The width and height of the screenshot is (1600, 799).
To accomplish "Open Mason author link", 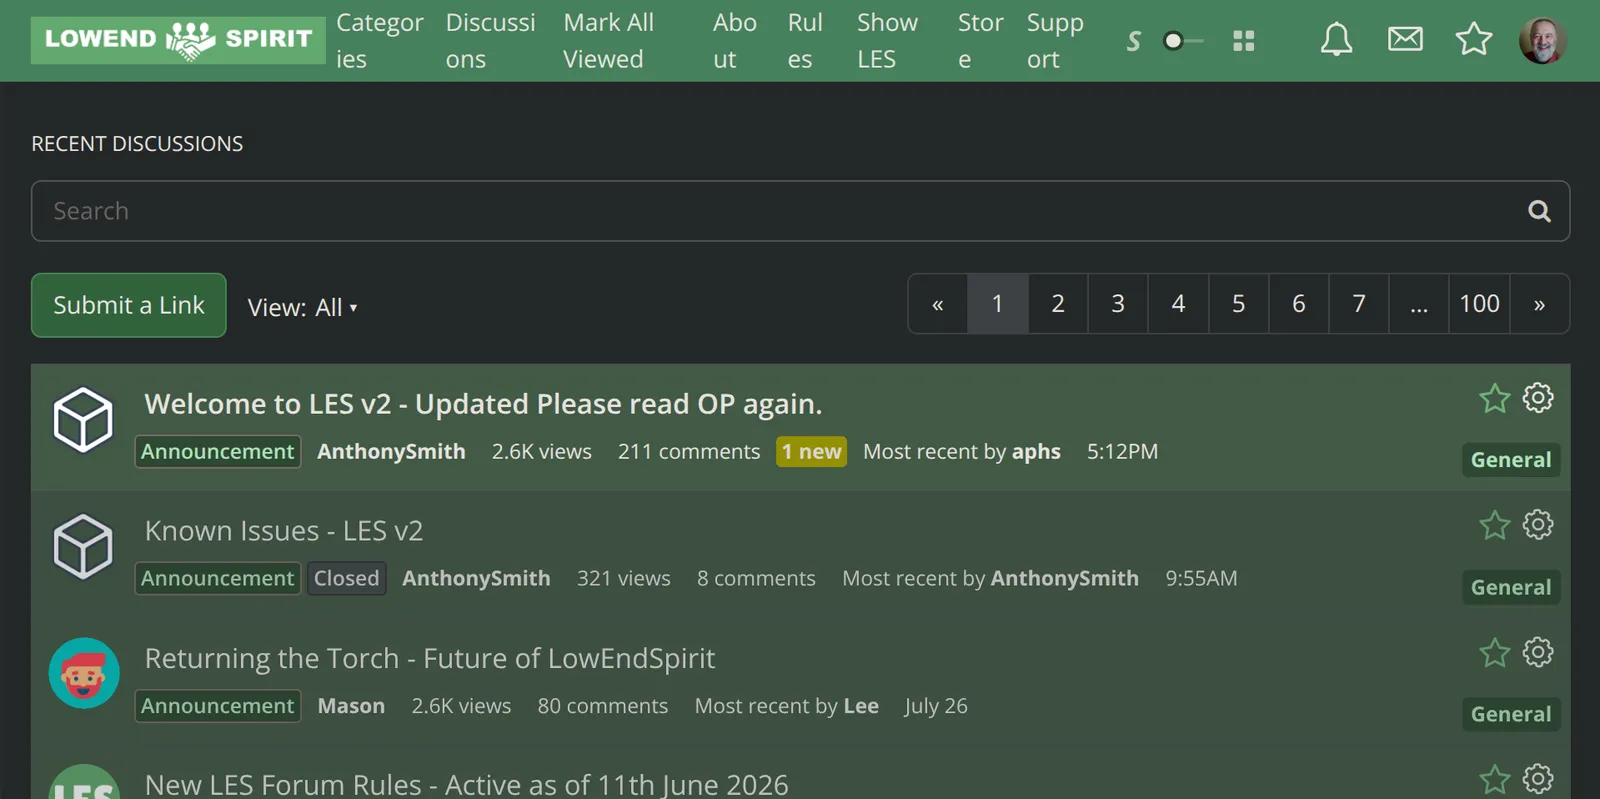I will tap(351, 706).
